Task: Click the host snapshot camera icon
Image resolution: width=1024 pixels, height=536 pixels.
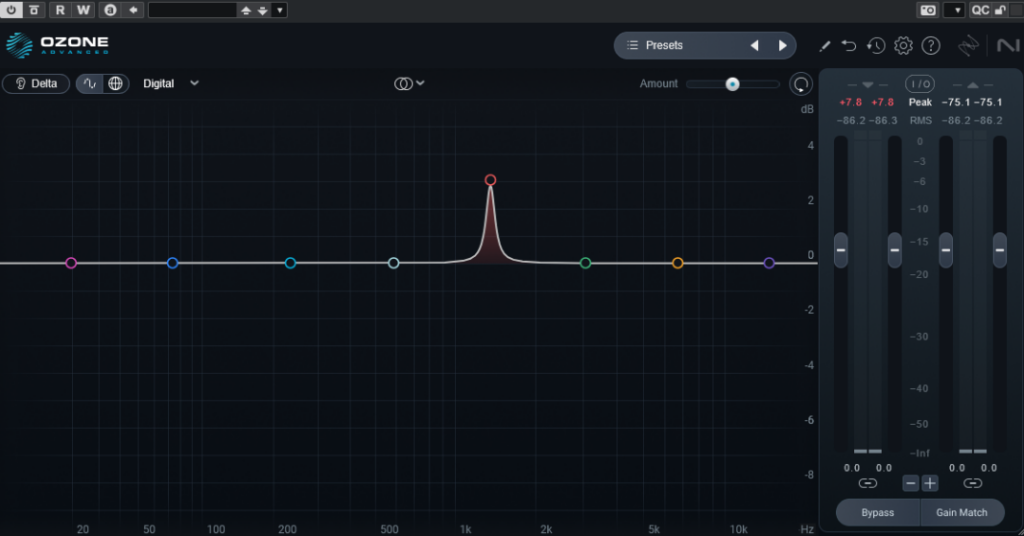Action: tap(927, 10)
